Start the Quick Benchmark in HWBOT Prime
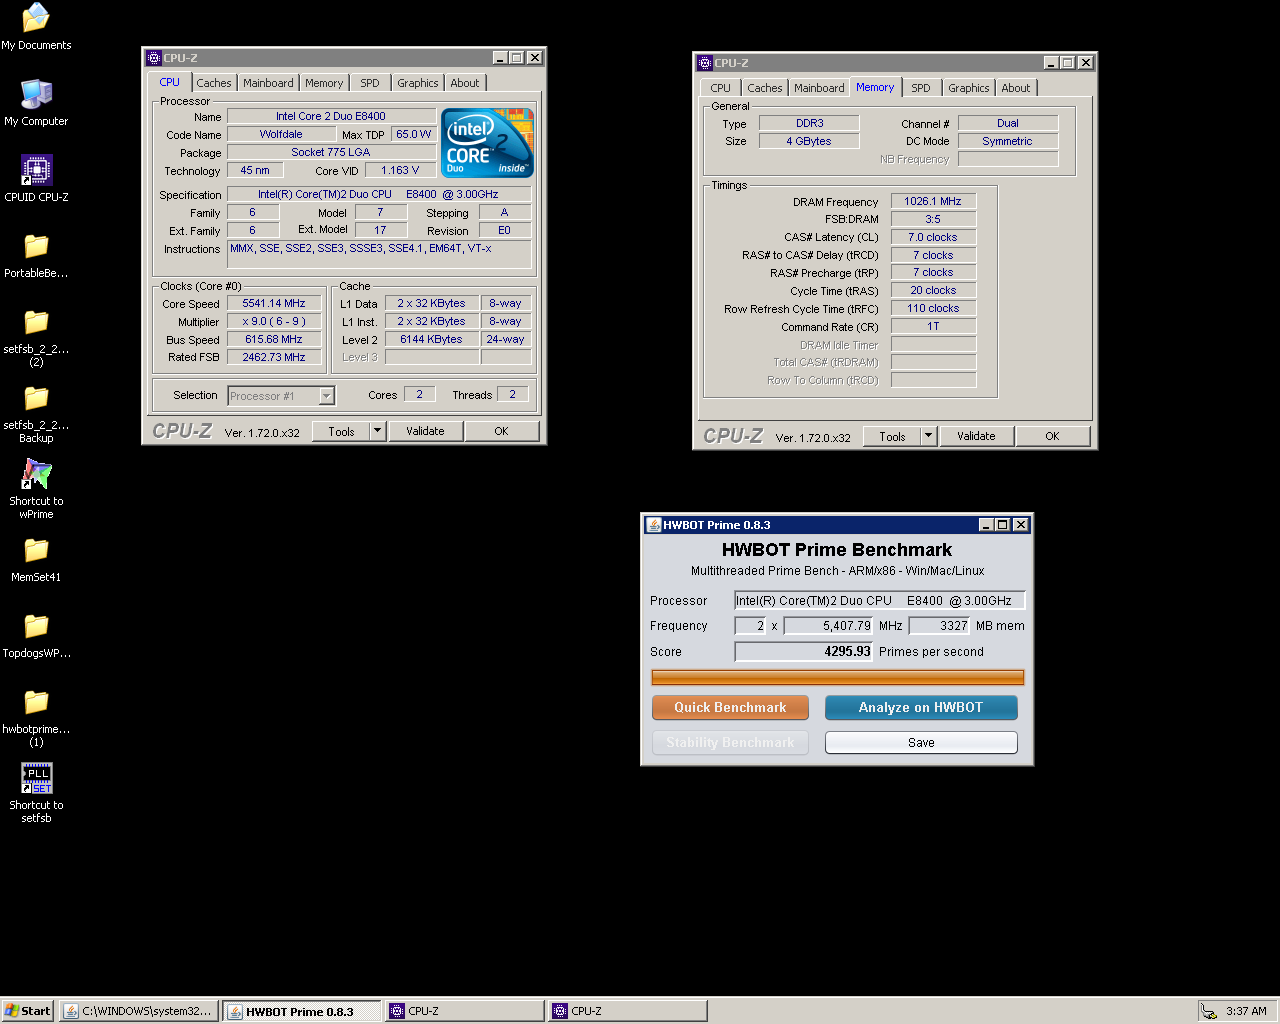 (x=730, y=707)
